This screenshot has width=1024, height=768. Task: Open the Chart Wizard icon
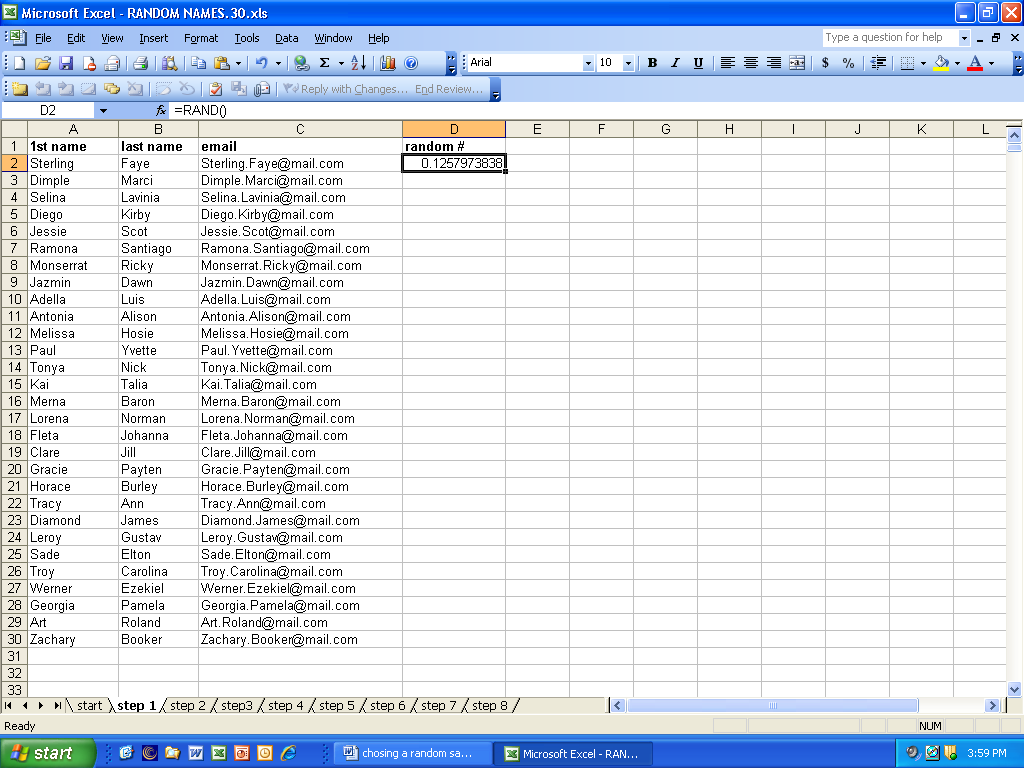(388, 63)
